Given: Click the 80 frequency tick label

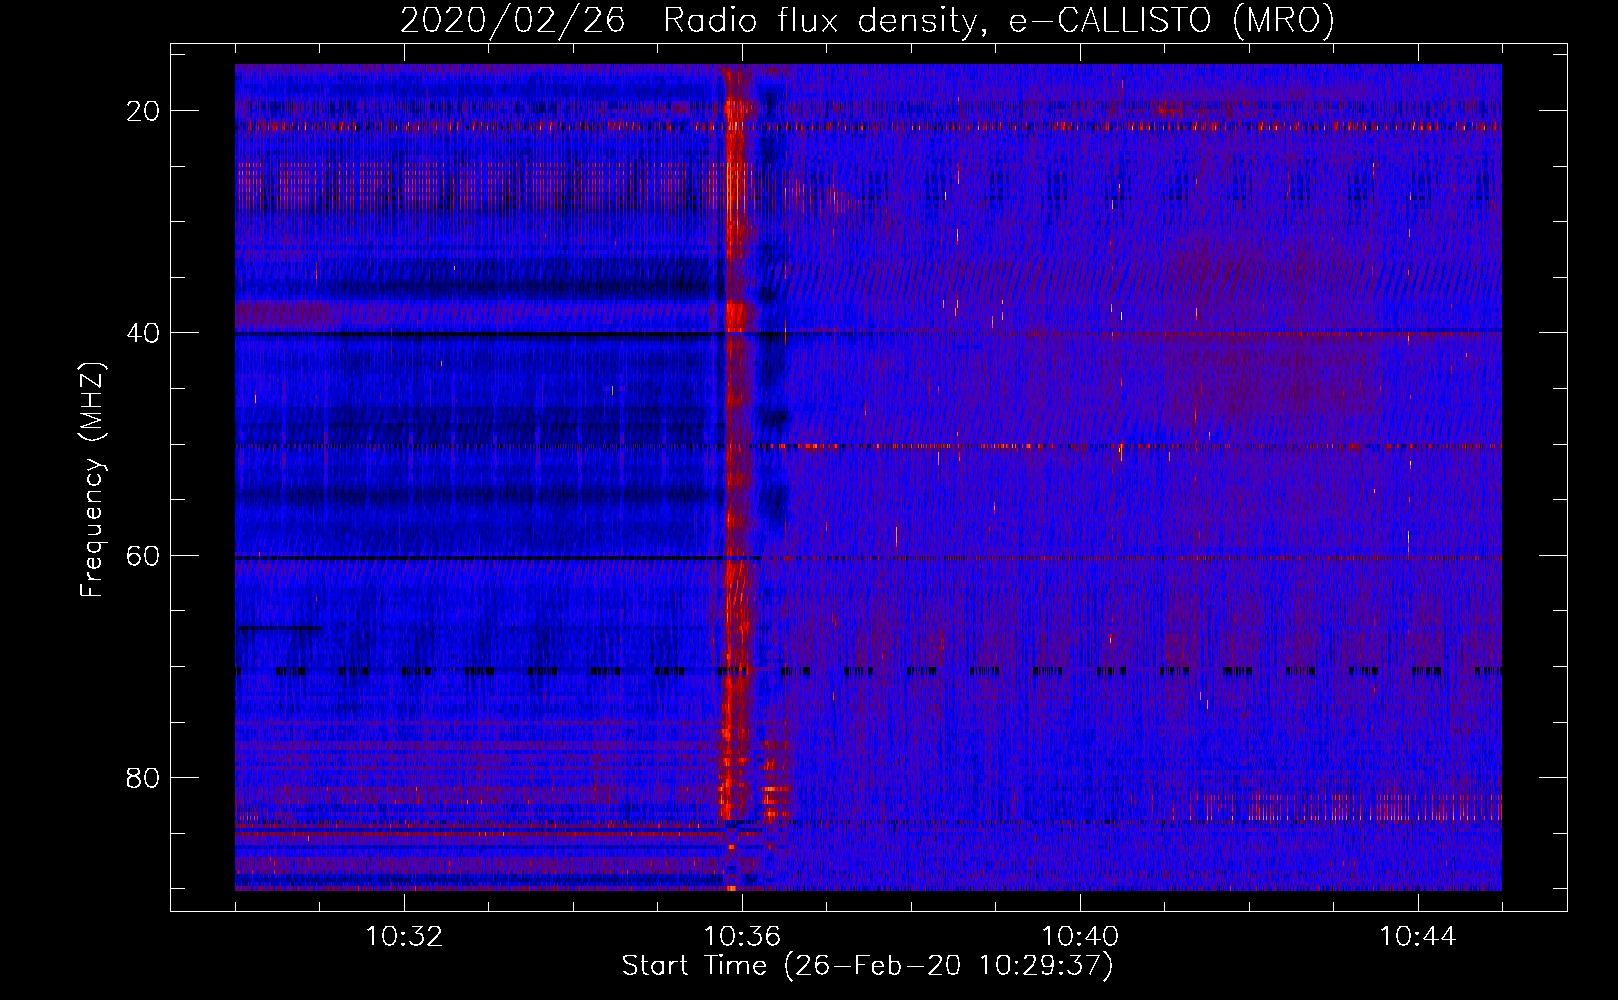Looking at the screenshot, I should click(144, 777).
